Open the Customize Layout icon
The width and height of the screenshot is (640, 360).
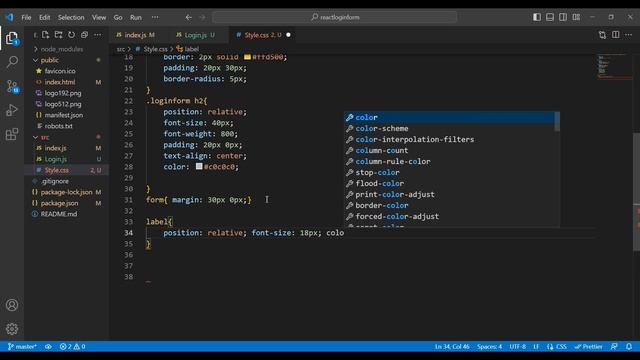[576, 17]
